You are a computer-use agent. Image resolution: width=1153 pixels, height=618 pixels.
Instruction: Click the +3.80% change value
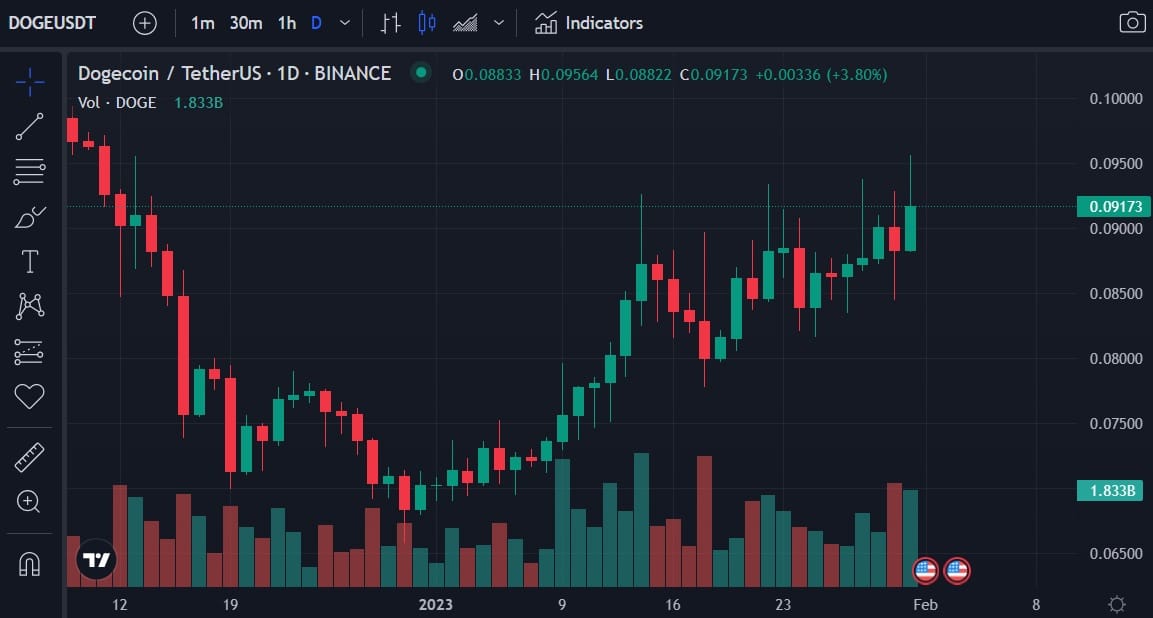[857, 75]
